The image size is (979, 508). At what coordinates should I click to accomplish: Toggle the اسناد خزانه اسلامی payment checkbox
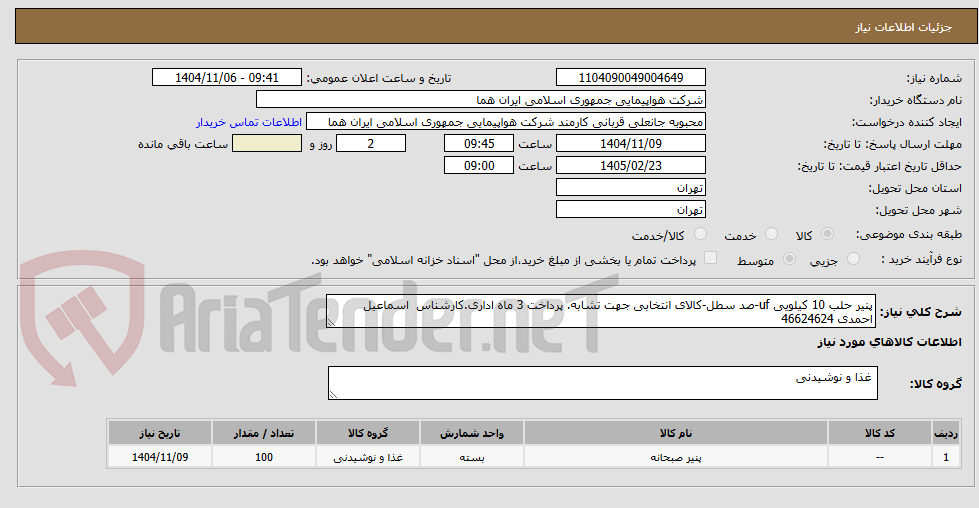pos(711,258)
